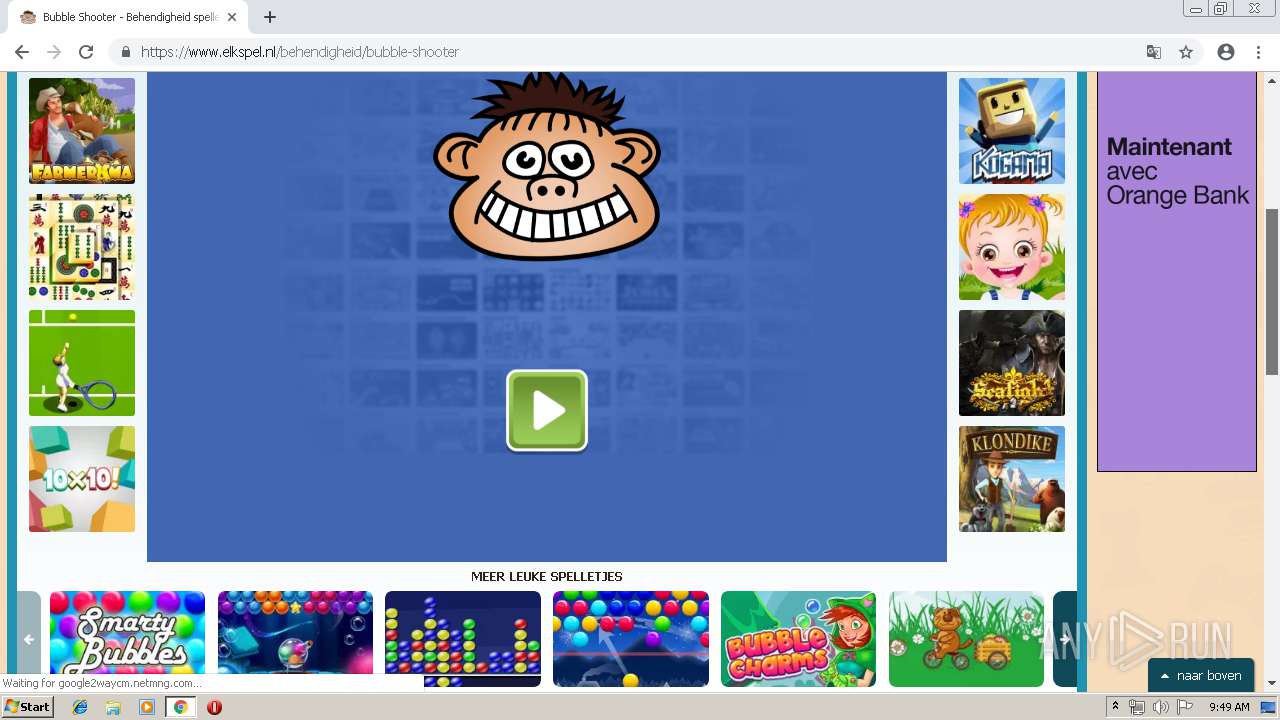Open the 10x10! game thumbnail

click(x=82, y=479)
